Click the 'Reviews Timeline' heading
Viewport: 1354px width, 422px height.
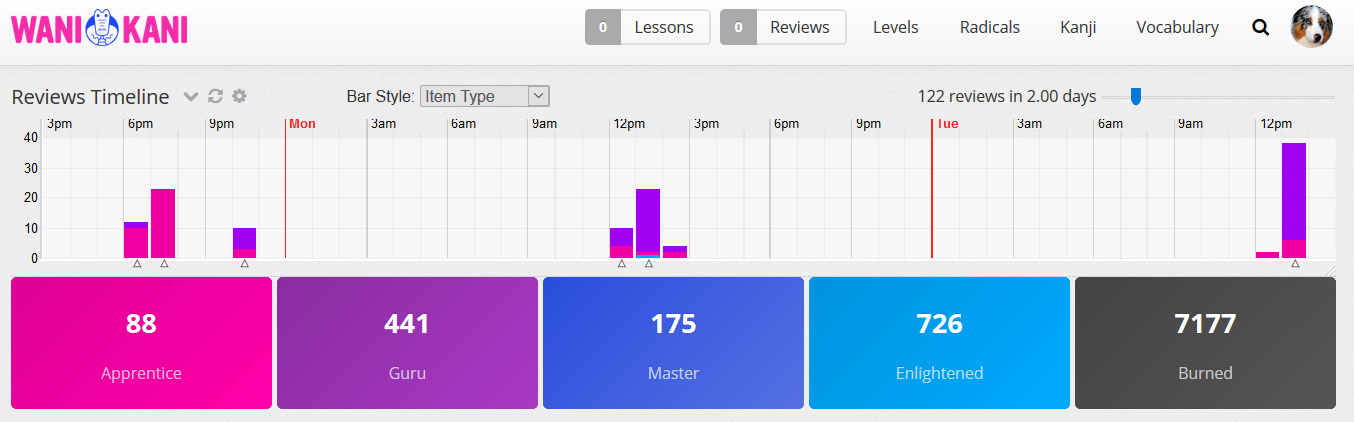(90, 97)
